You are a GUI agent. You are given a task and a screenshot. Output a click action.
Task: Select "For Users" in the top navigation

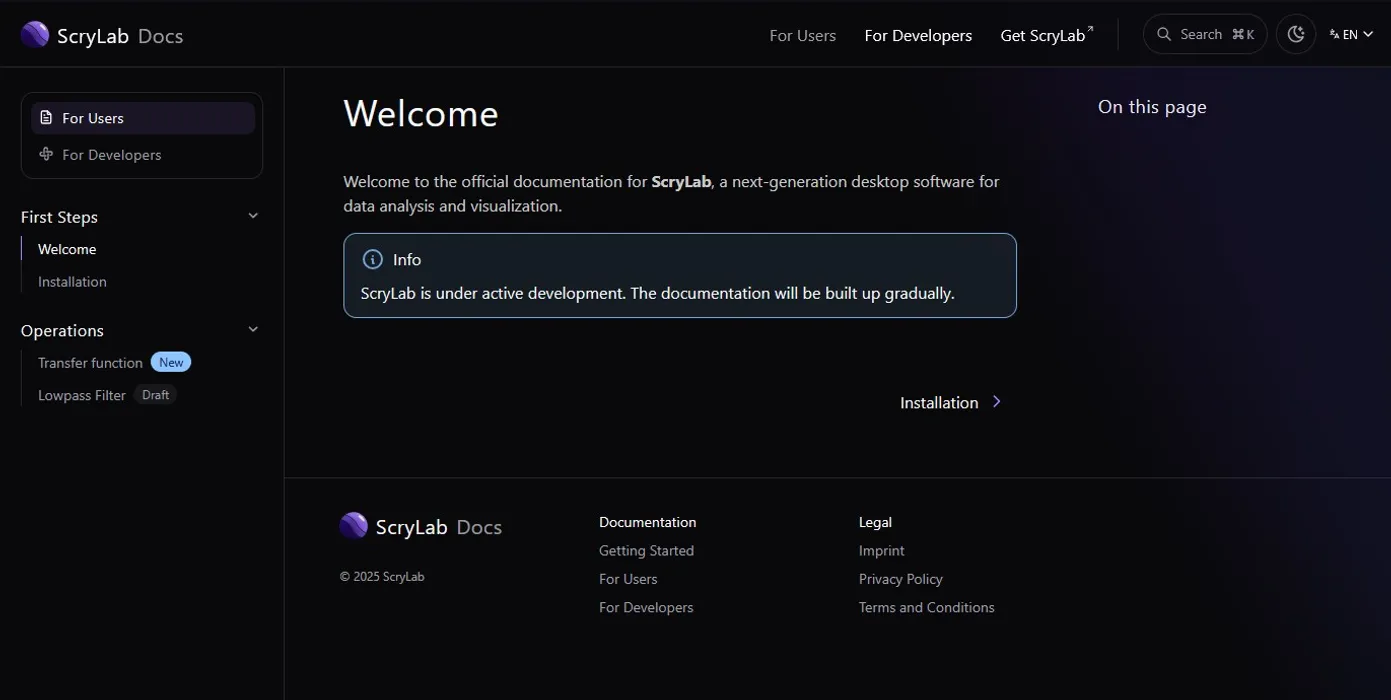click(802, 34)
